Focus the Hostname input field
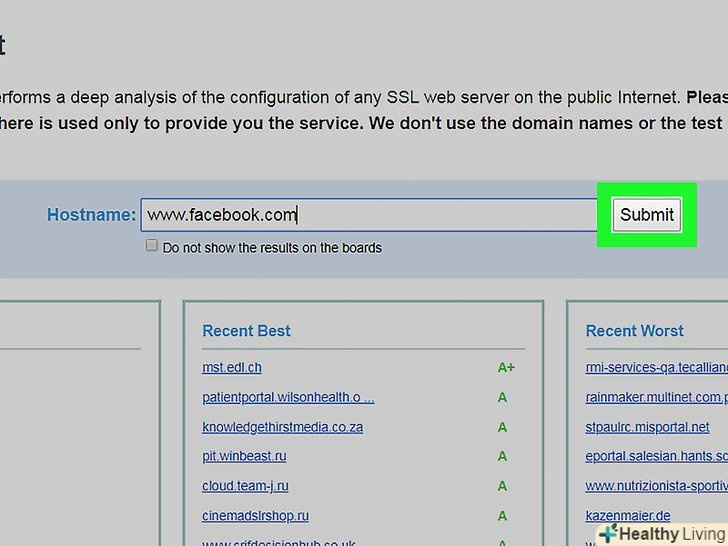 click(x=369, y=215)
